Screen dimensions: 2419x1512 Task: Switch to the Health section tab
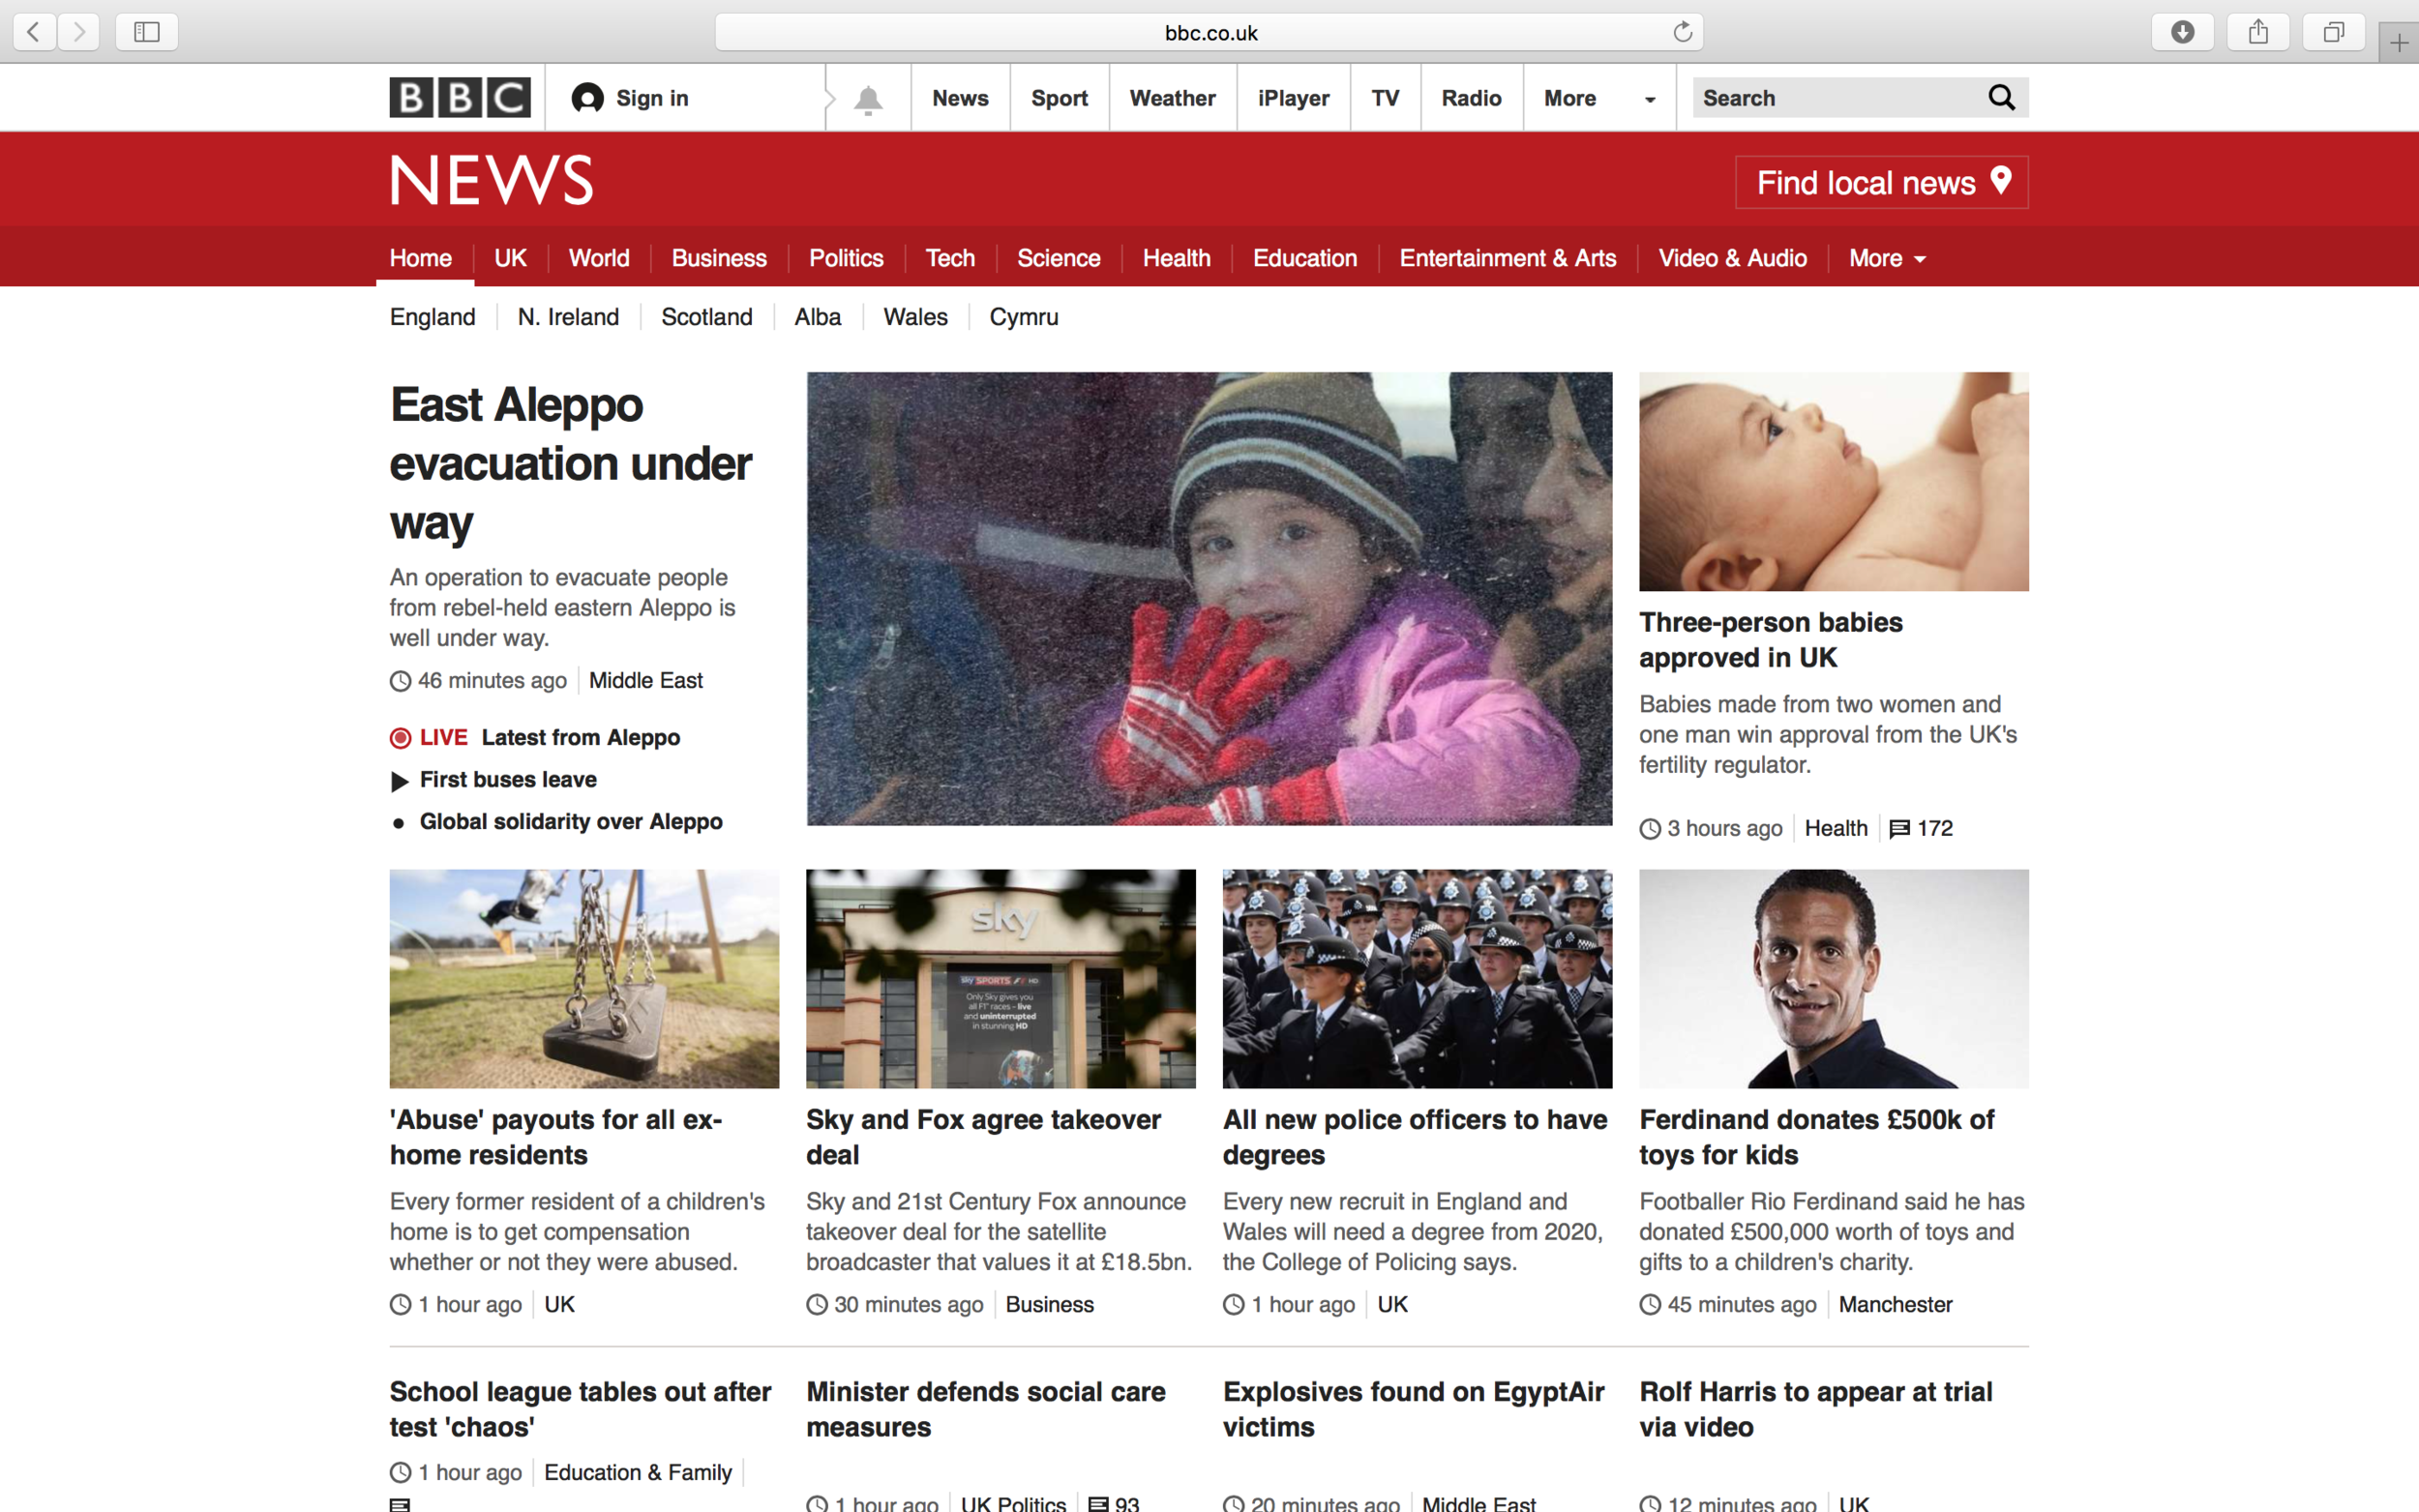1176,258
